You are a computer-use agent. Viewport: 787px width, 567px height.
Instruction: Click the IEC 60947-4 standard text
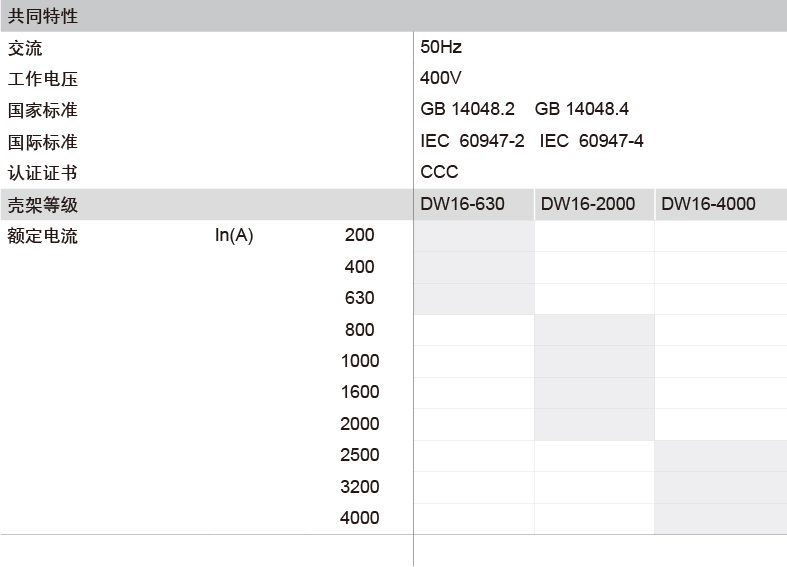tap(591, 141)
